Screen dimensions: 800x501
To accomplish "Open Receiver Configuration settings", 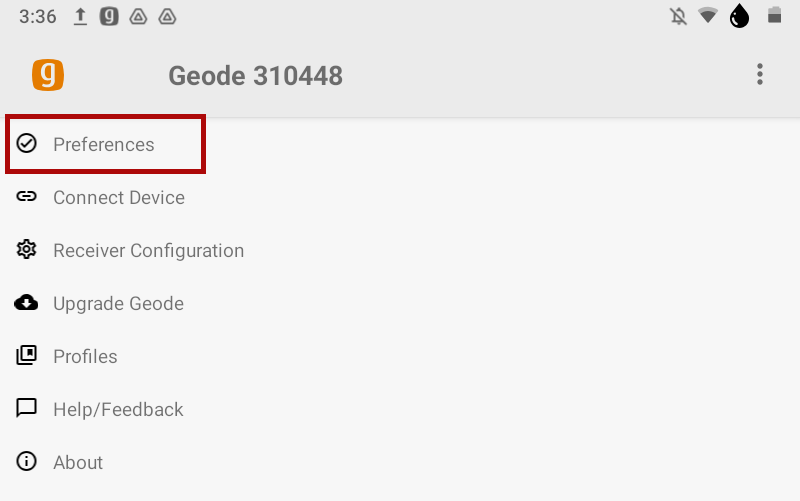I will tap(148, 251).
